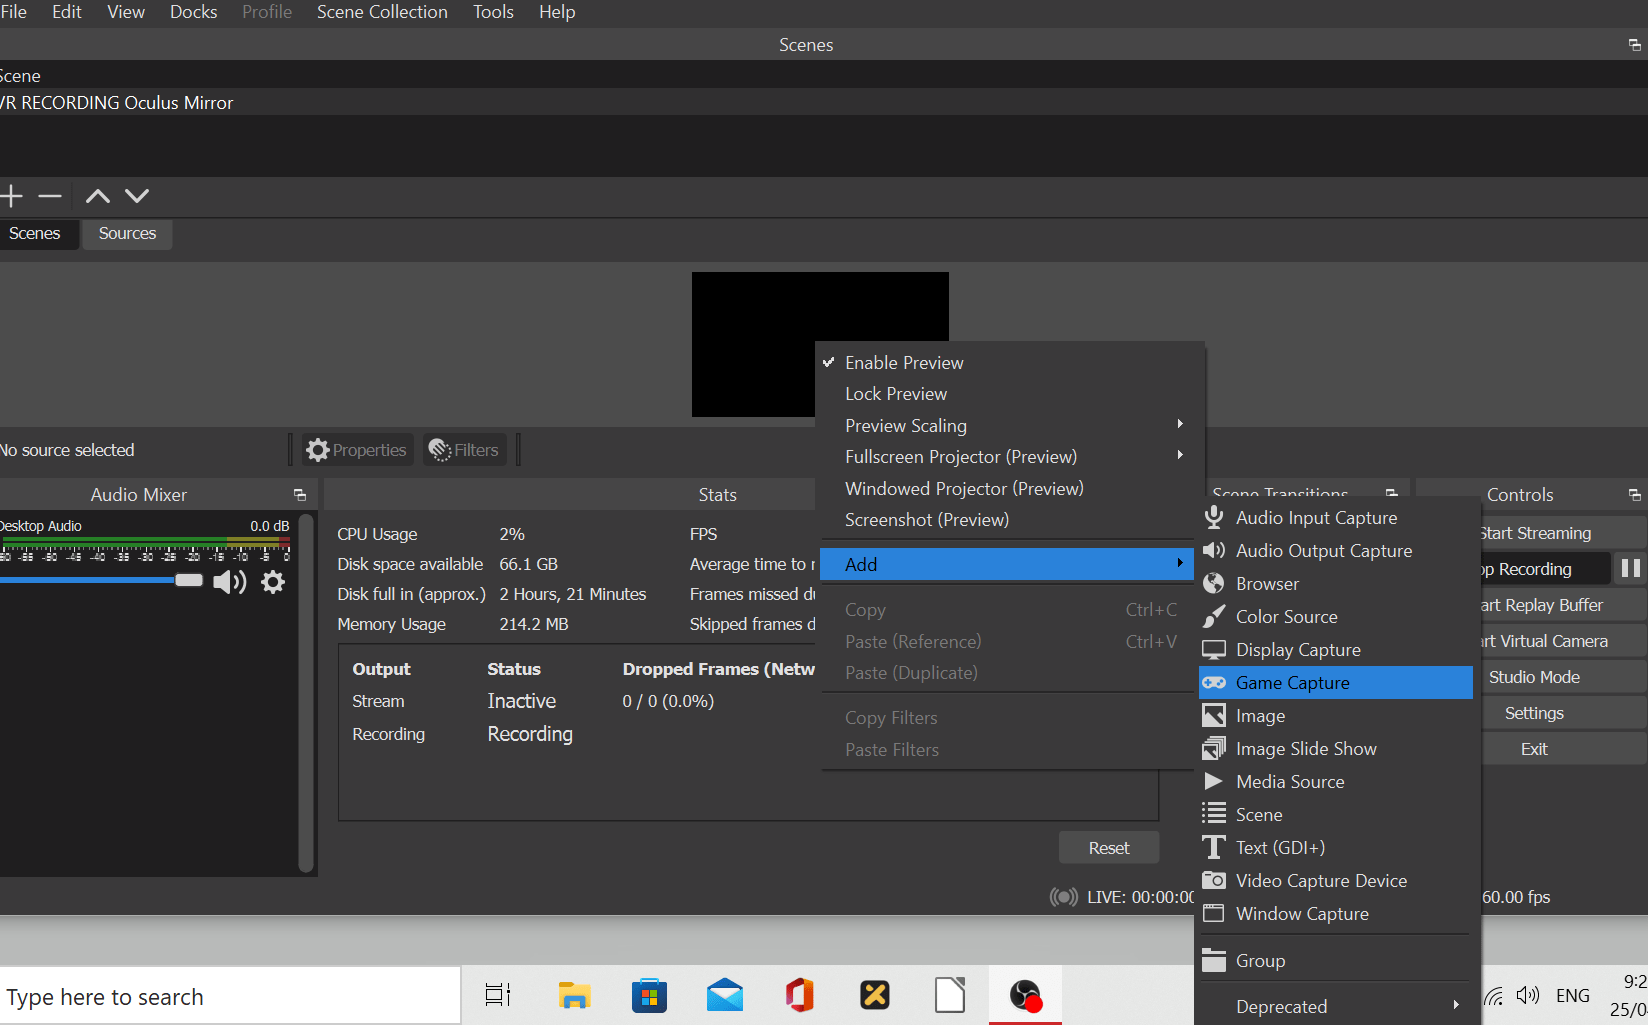Move the selected scene up with the arrow icon
Viewport: 1648px width, 1025px height.
tap(96, 196)
